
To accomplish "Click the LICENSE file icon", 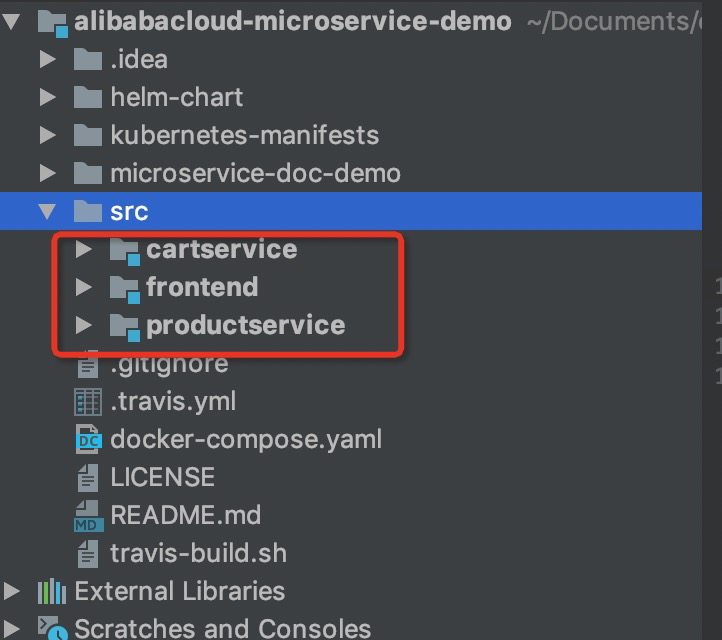I will [x=89, y=477].
